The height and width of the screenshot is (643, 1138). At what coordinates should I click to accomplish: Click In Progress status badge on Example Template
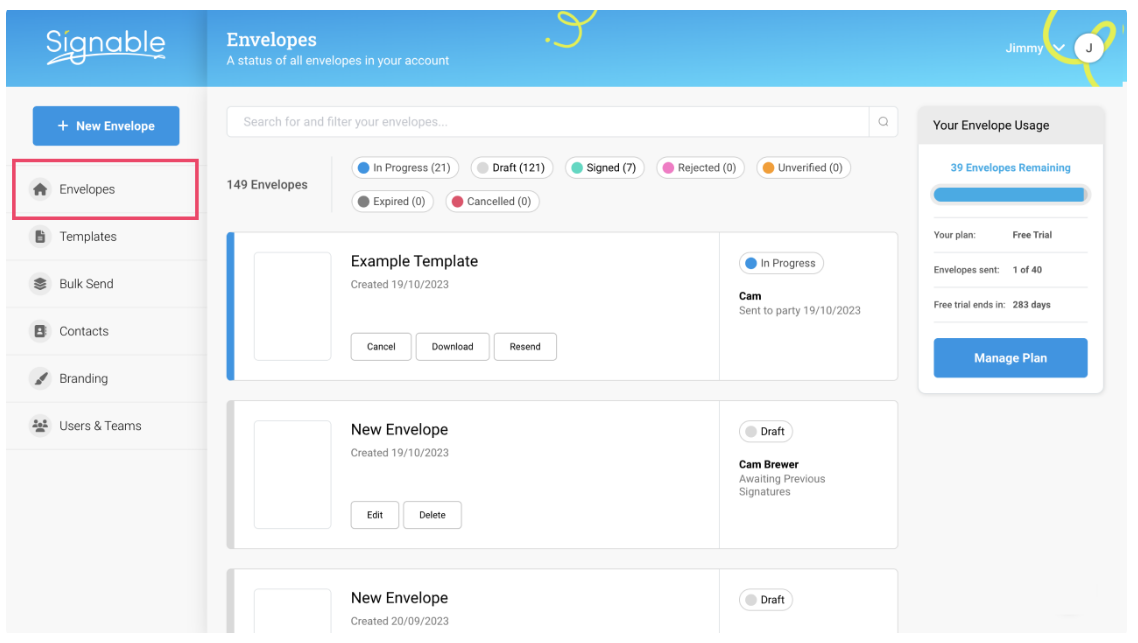click(781, 263)
